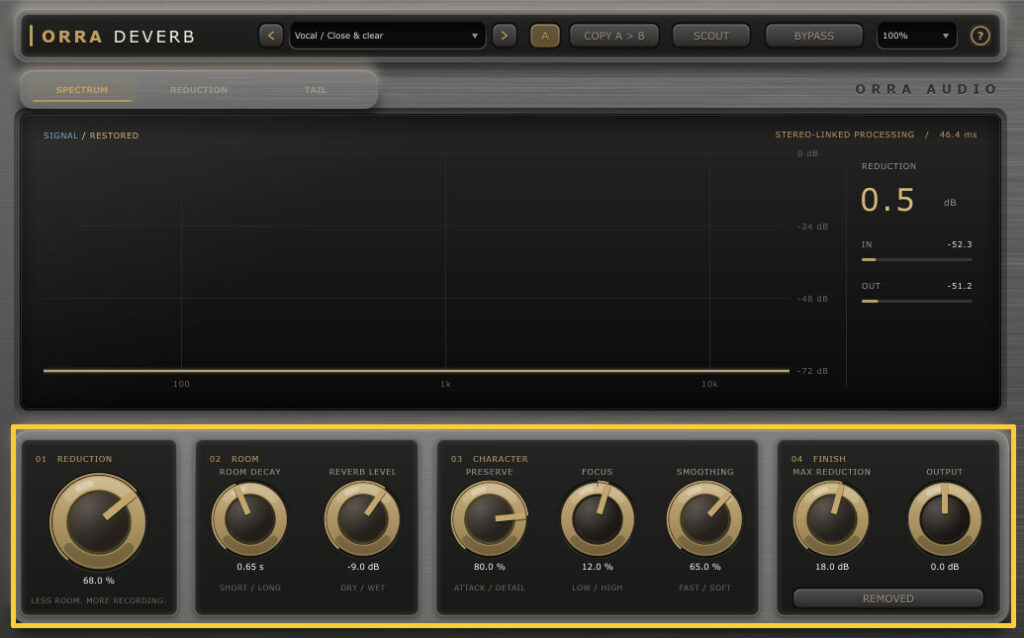The width and height of the screenshot is (1024, 638).
Task: Click the COPY A > B button
Action: (x=614, y=35)
